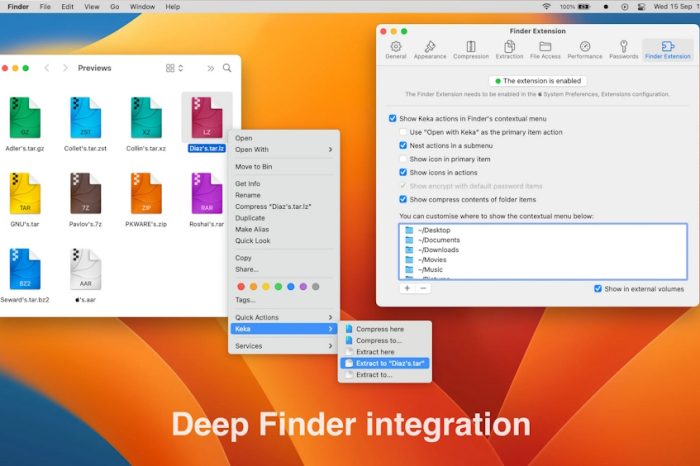Choose Extract here from Keka submenu
The width and height of the screenshot is (700, 466).
[x=375, y=352]
